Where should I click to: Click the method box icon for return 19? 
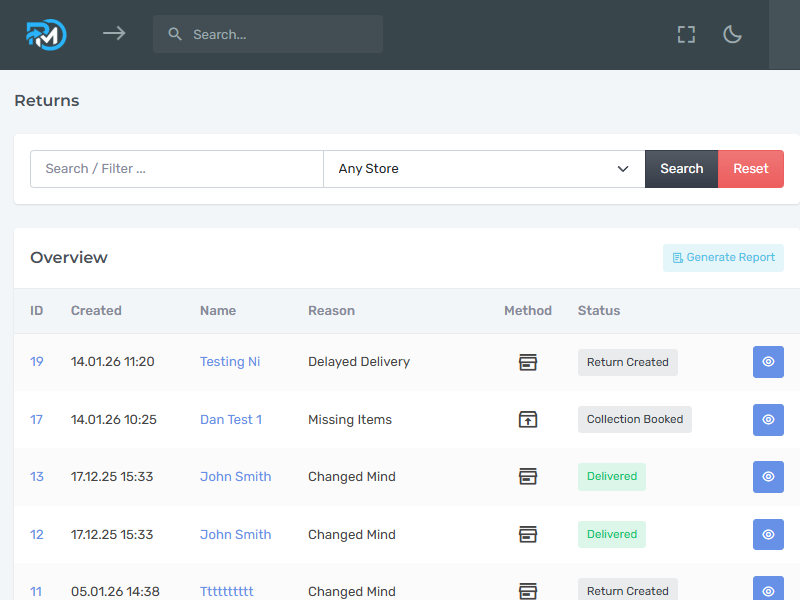(528, 362)
